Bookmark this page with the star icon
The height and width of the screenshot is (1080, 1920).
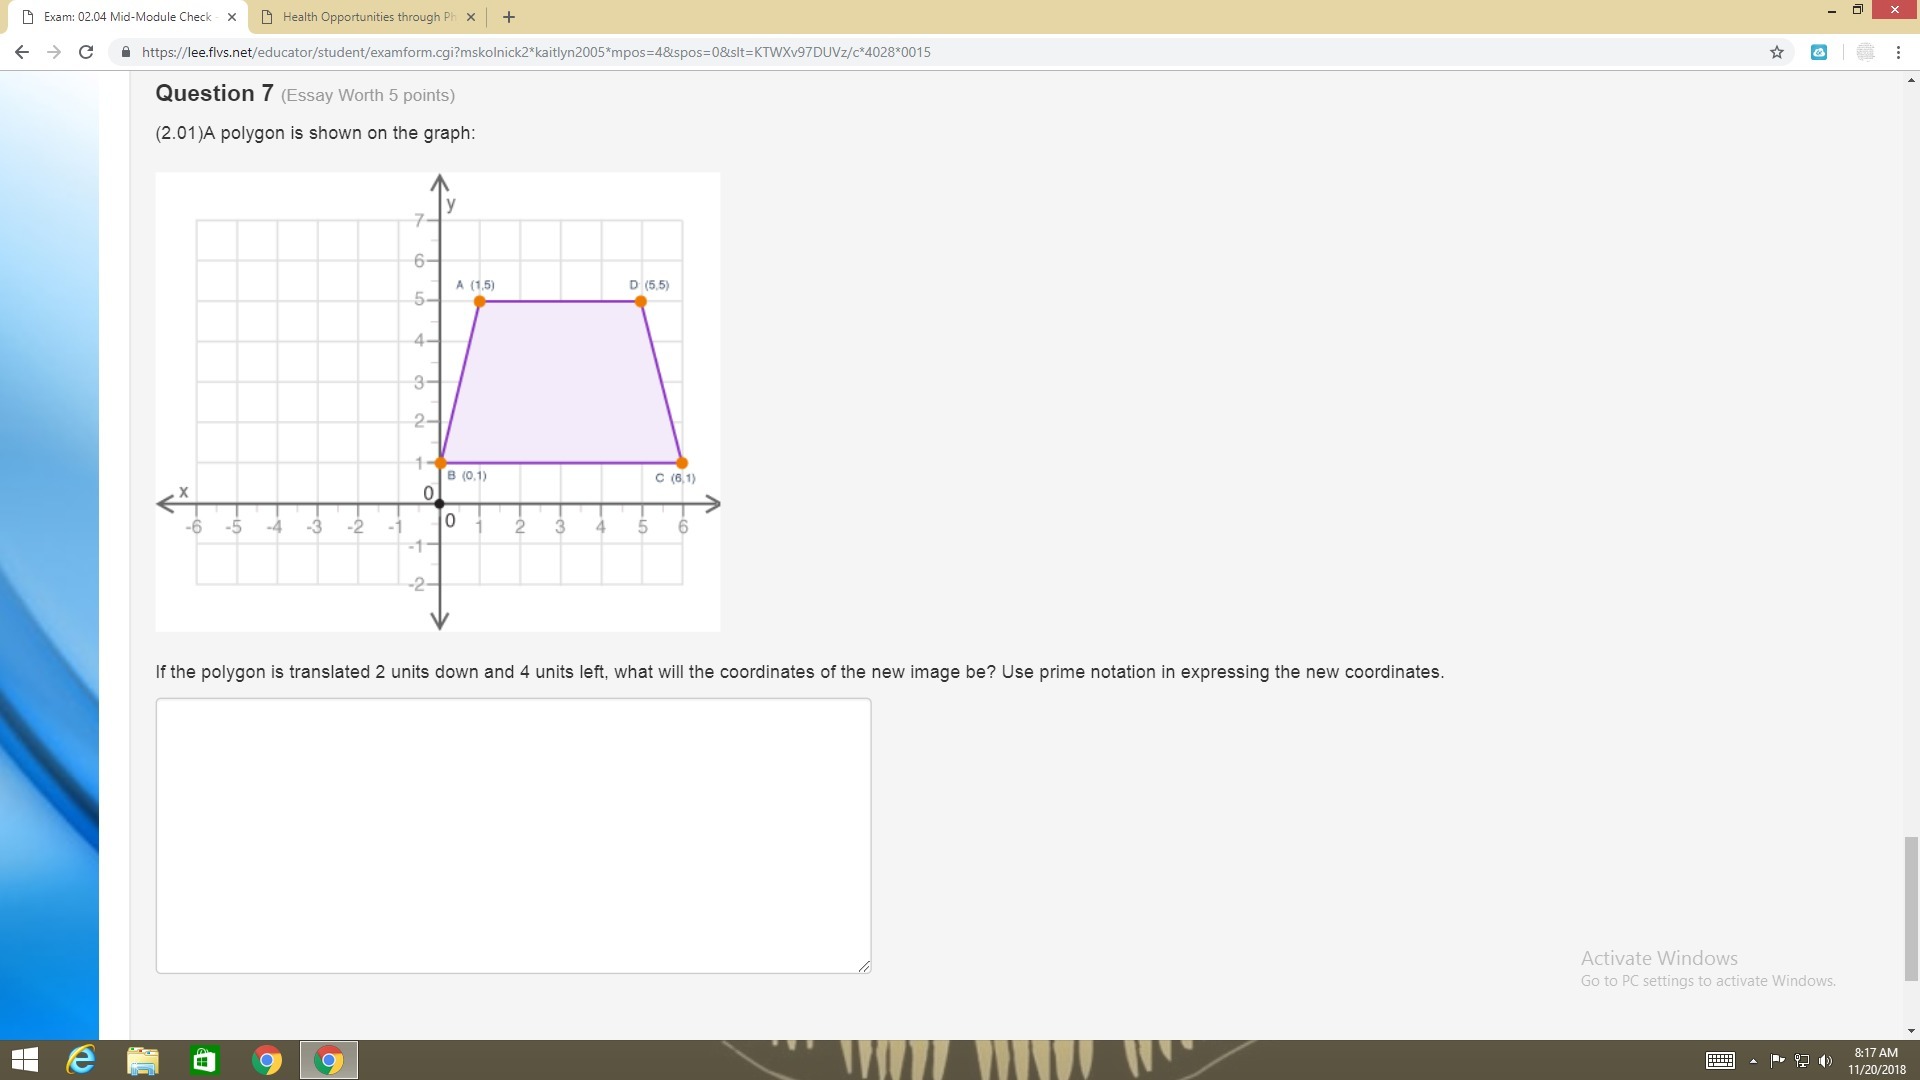point(1777,52)
